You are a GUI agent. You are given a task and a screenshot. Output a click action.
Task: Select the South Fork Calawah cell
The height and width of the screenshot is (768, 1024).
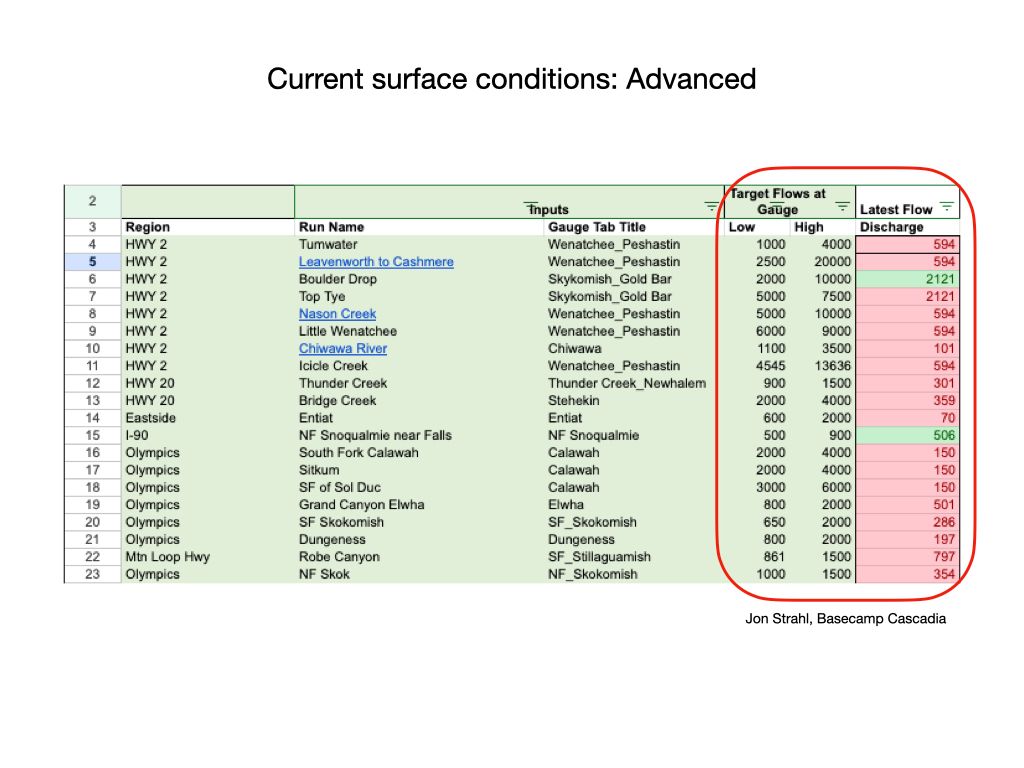[x=419, y=453]
